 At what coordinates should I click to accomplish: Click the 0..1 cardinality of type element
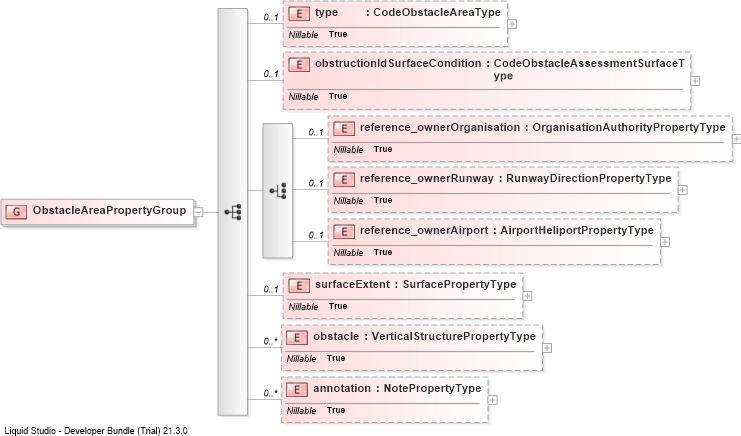[x=271, y=17]
